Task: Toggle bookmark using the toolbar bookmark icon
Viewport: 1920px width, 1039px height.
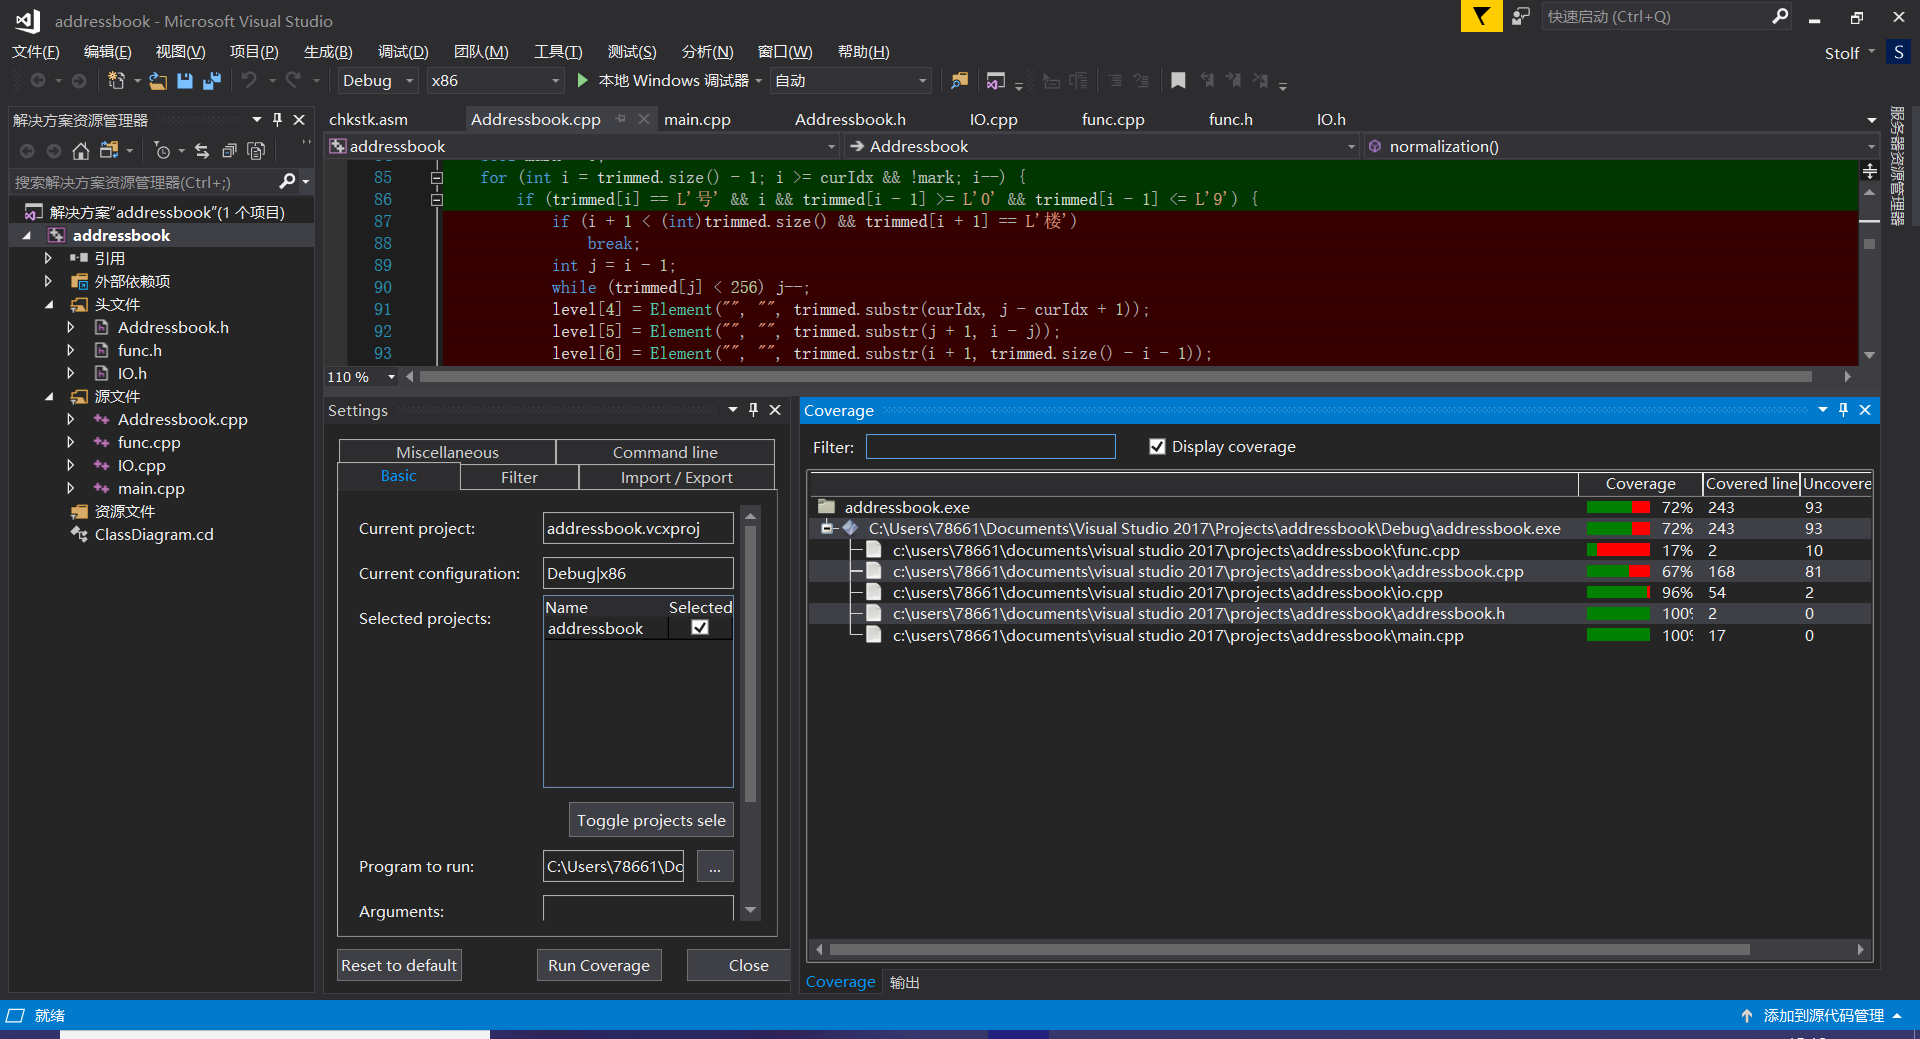Action: coord(1178,81)
